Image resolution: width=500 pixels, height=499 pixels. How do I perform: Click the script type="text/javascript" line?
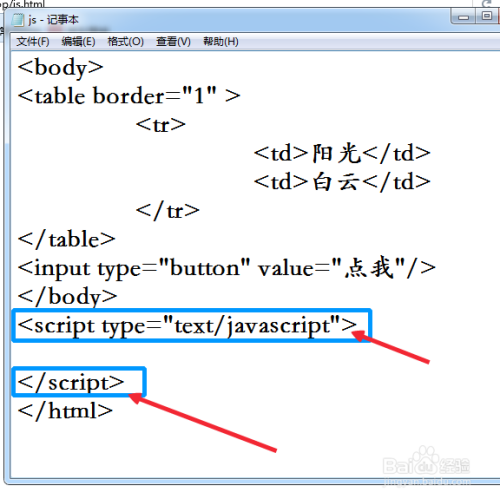(x=187, y=326)
